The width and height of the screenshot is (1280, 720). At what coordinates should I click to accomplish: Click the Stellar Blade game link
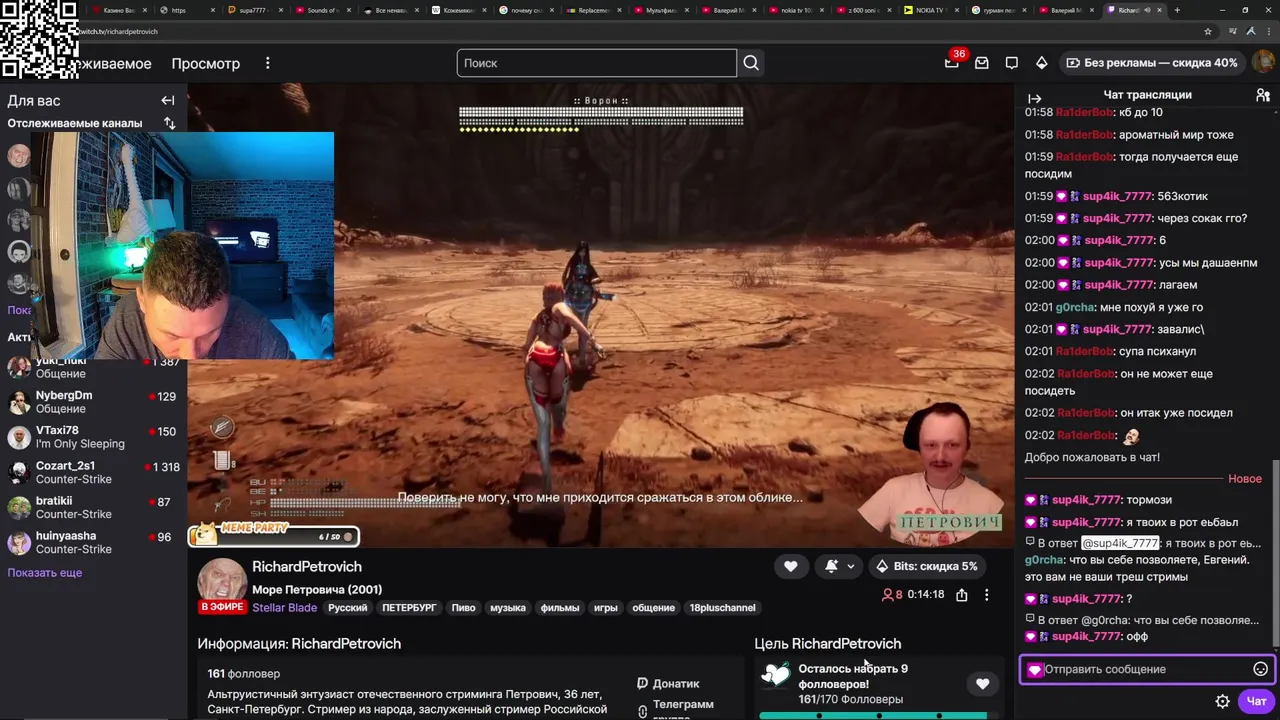tap(285, 607)
